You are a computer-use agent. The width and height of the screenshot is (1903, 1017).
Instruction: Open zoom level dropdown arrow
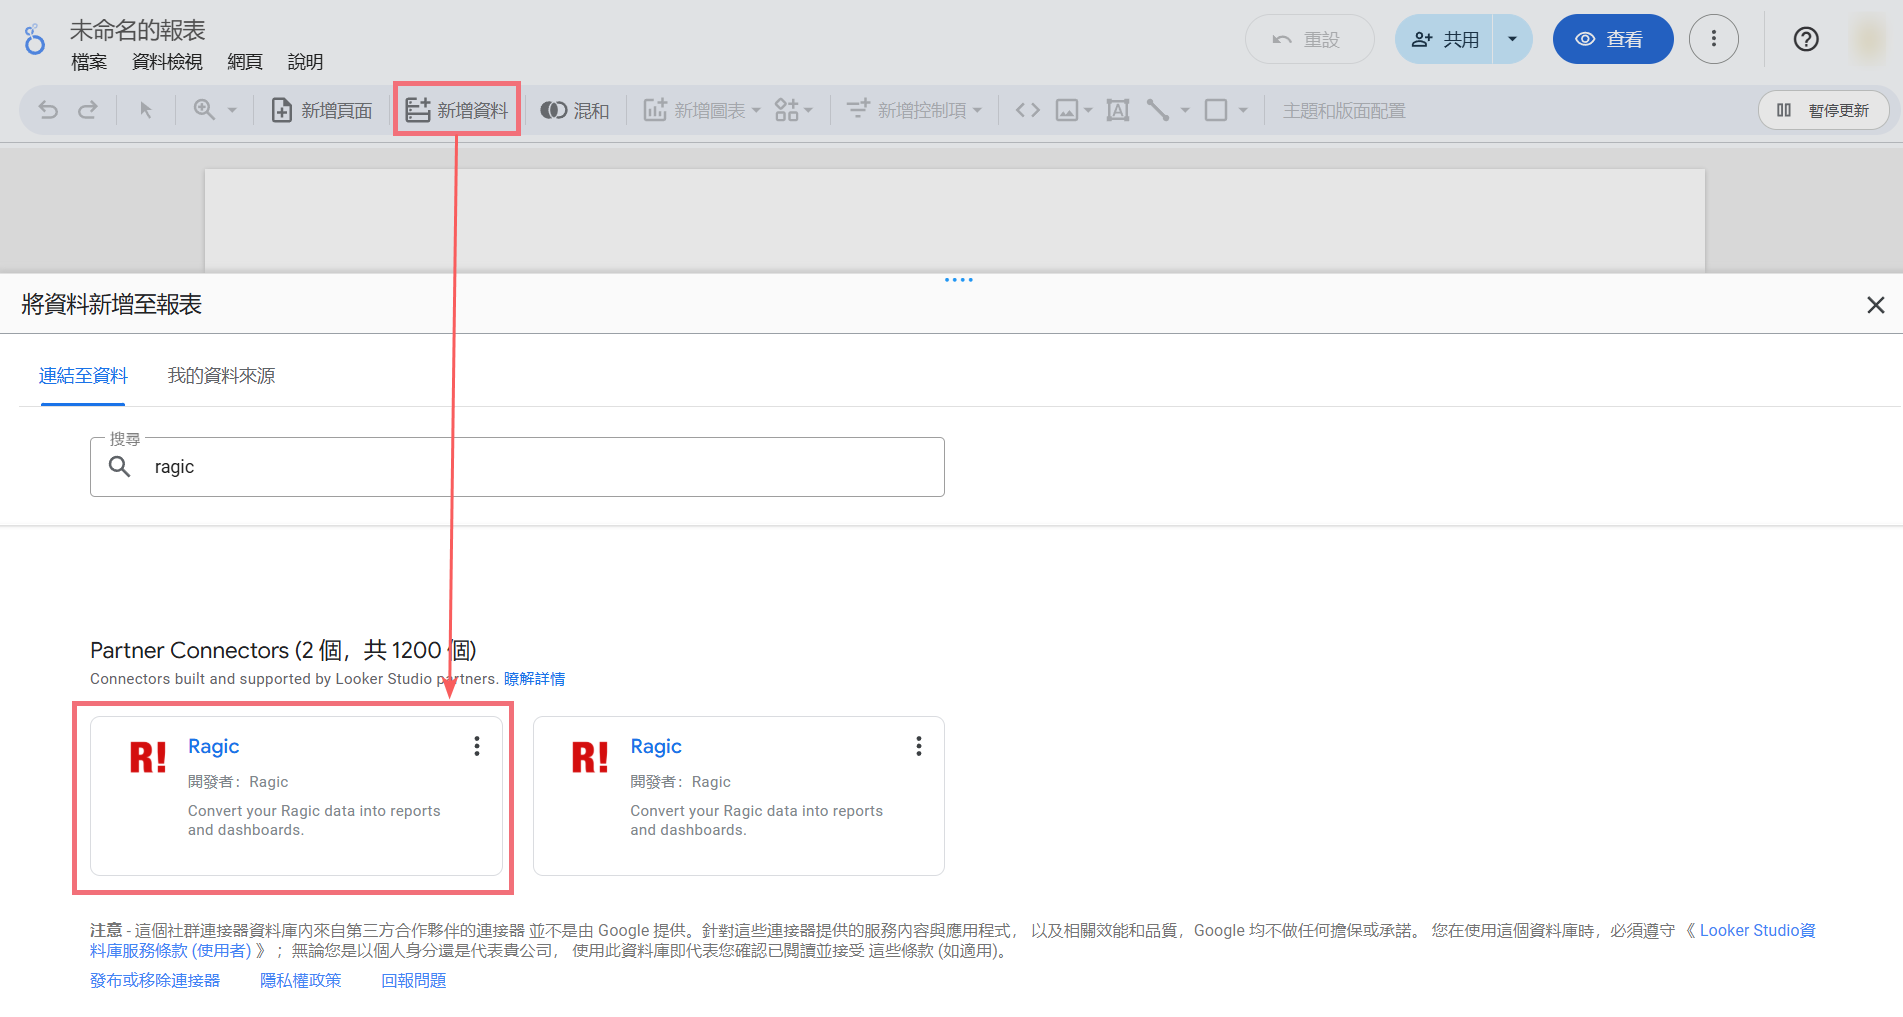(232, 110)
